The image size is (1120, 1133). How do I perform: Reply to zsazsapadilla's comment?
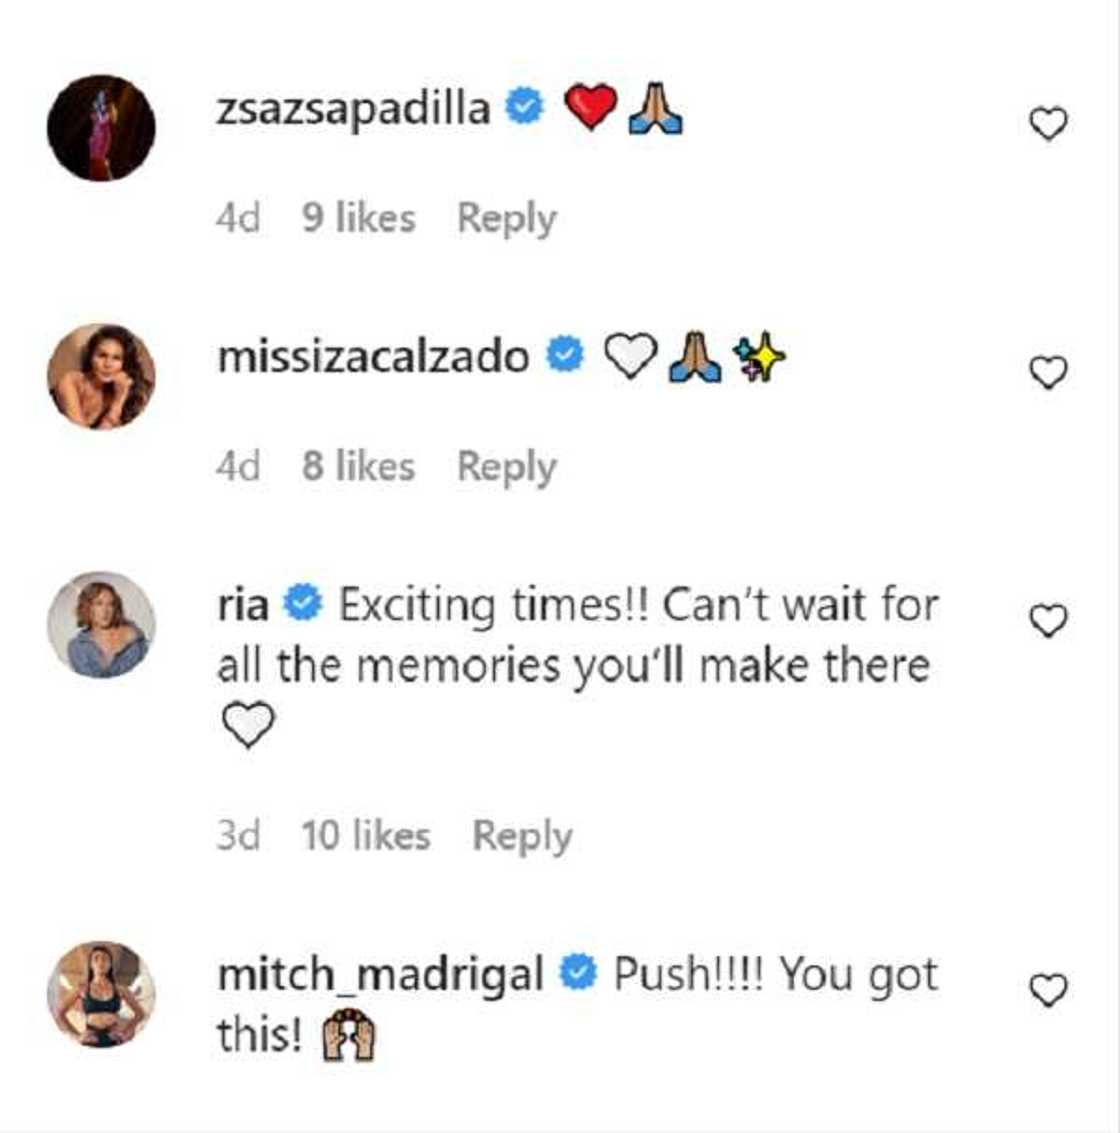pyautogui.click(x=506, y=218)
